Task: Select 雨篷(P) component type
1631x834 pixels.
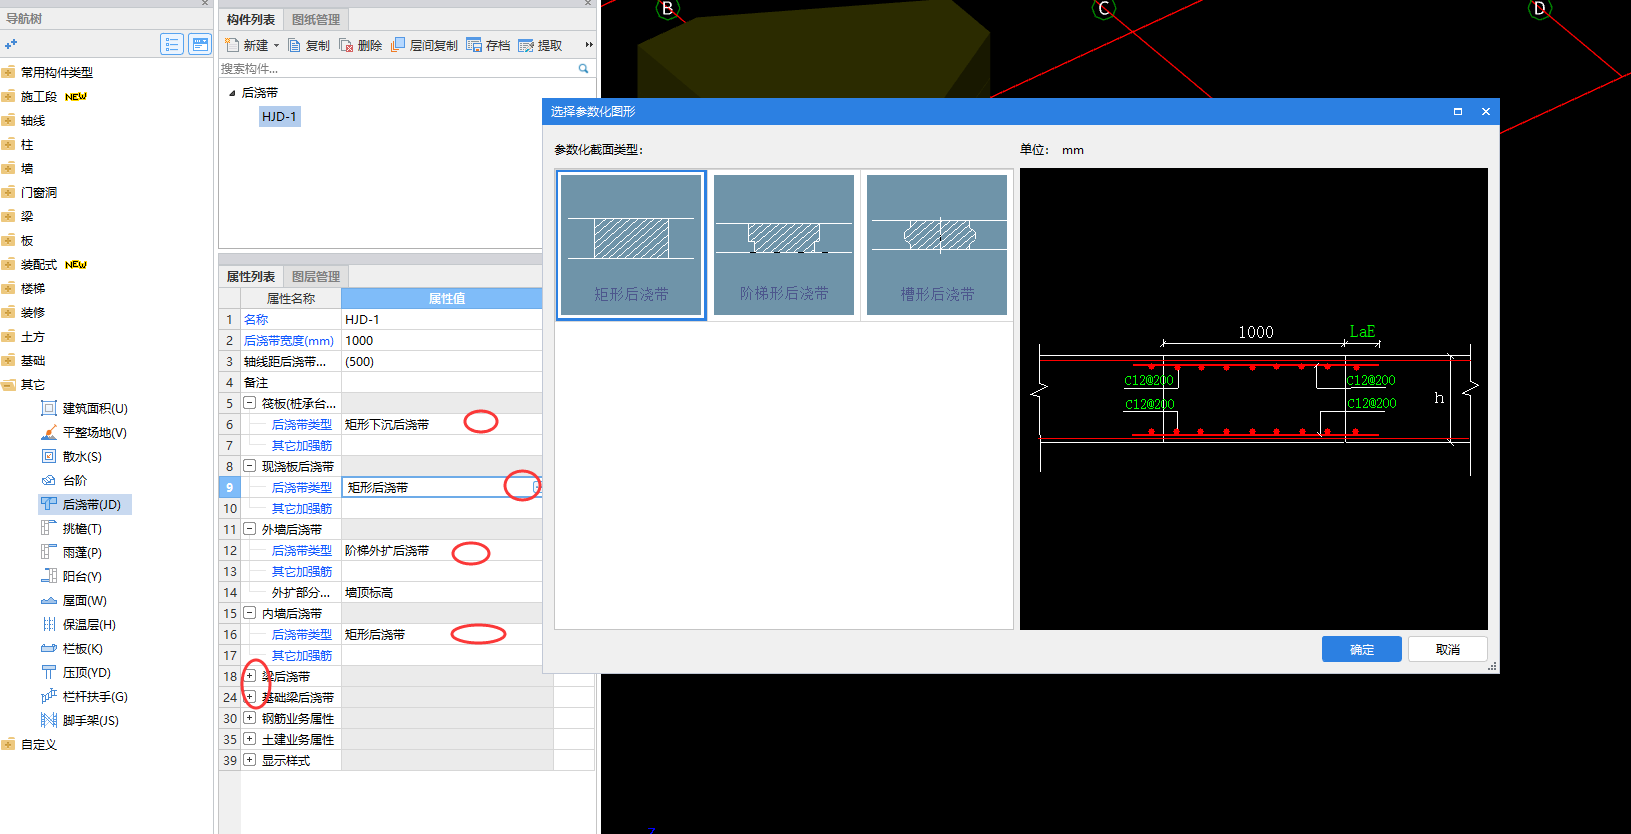Action: pyautogui.click(x=72, y=552)
